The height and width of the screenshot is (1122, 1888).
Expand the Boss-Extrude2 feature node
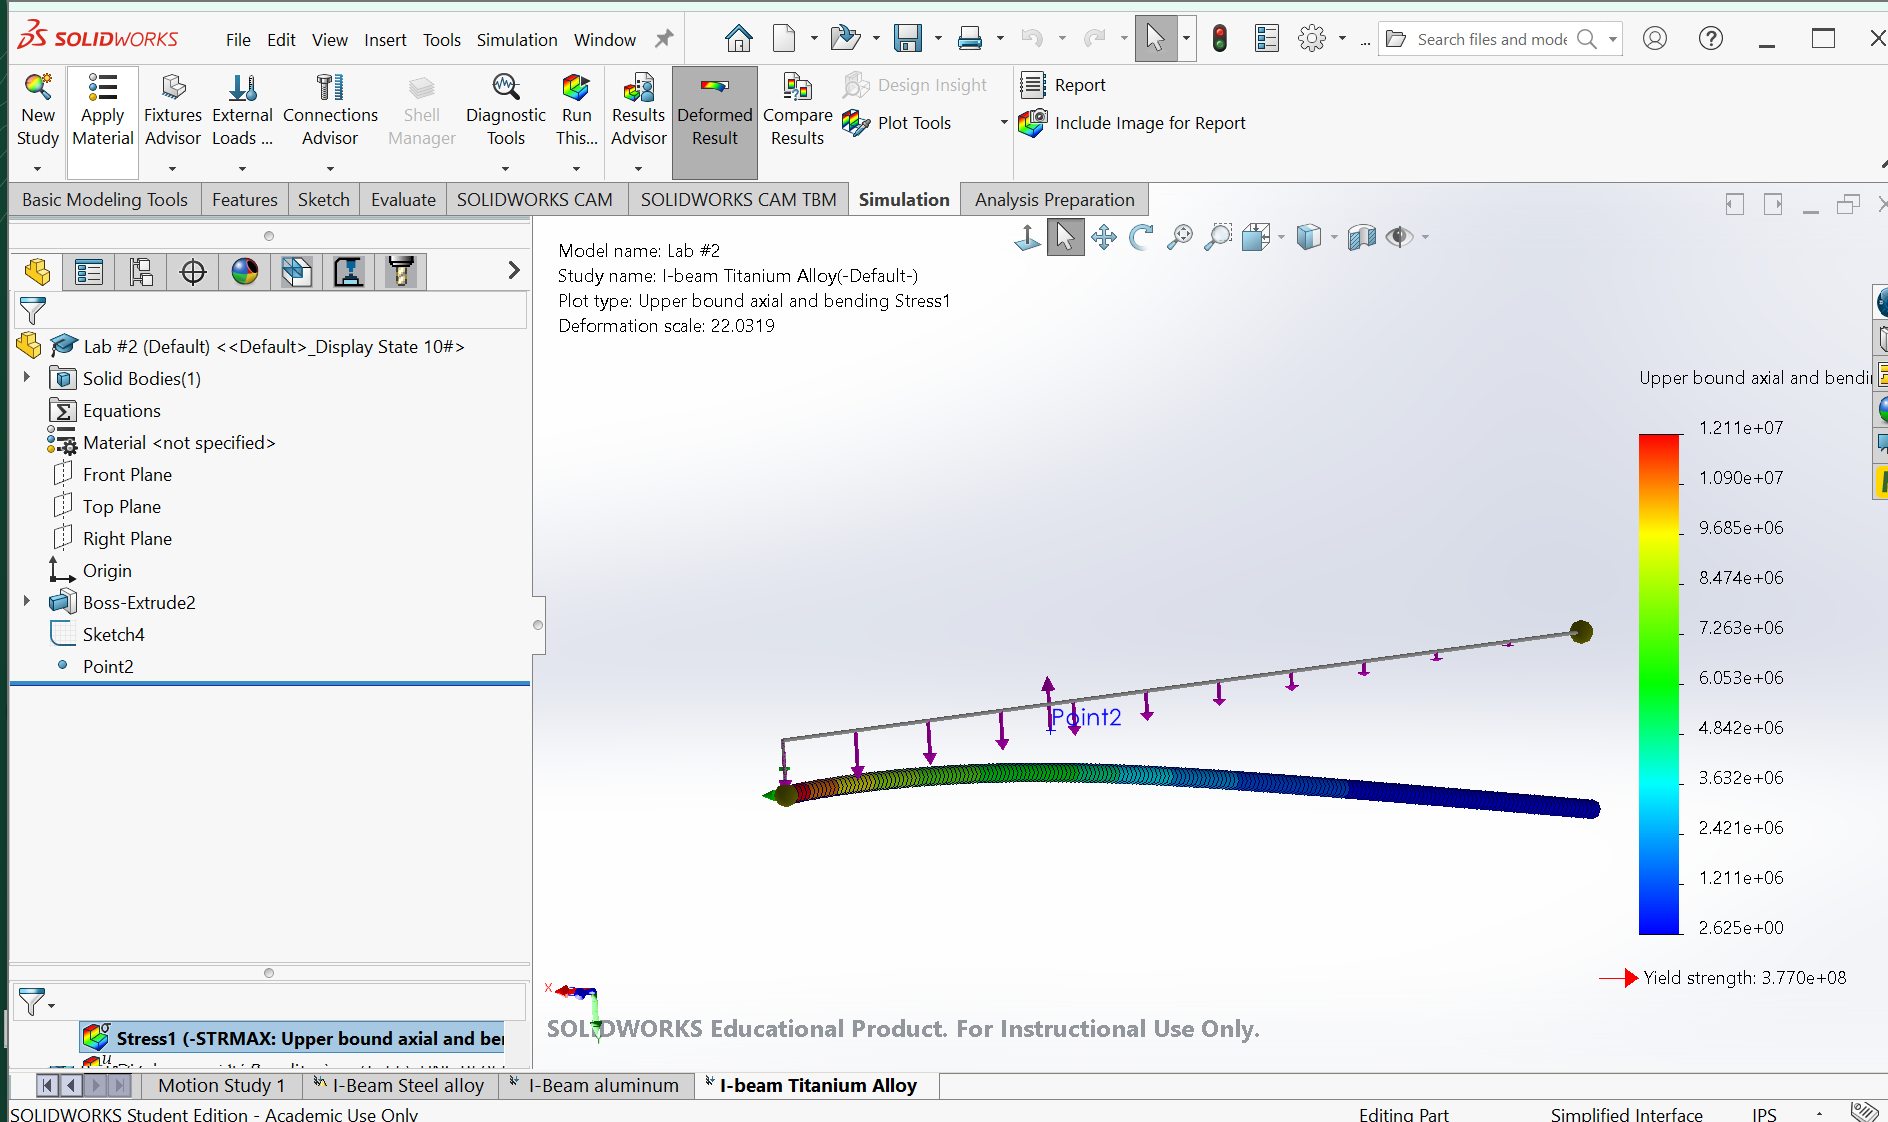(x=27, y=602)
